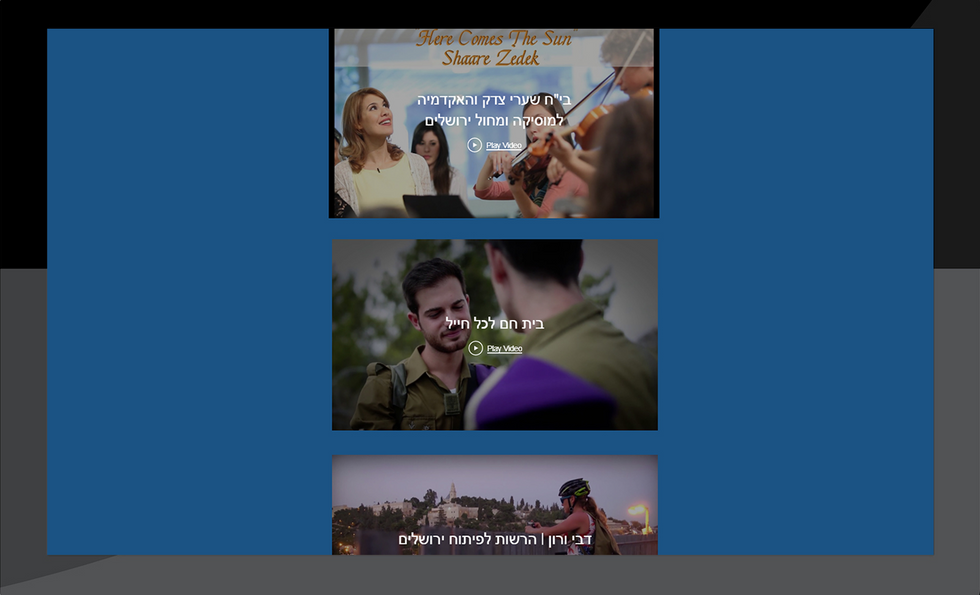Click the 'בית חם לכל חייל' title text
This screenshot has height=595, width=980.
click(x=494, y=324)
